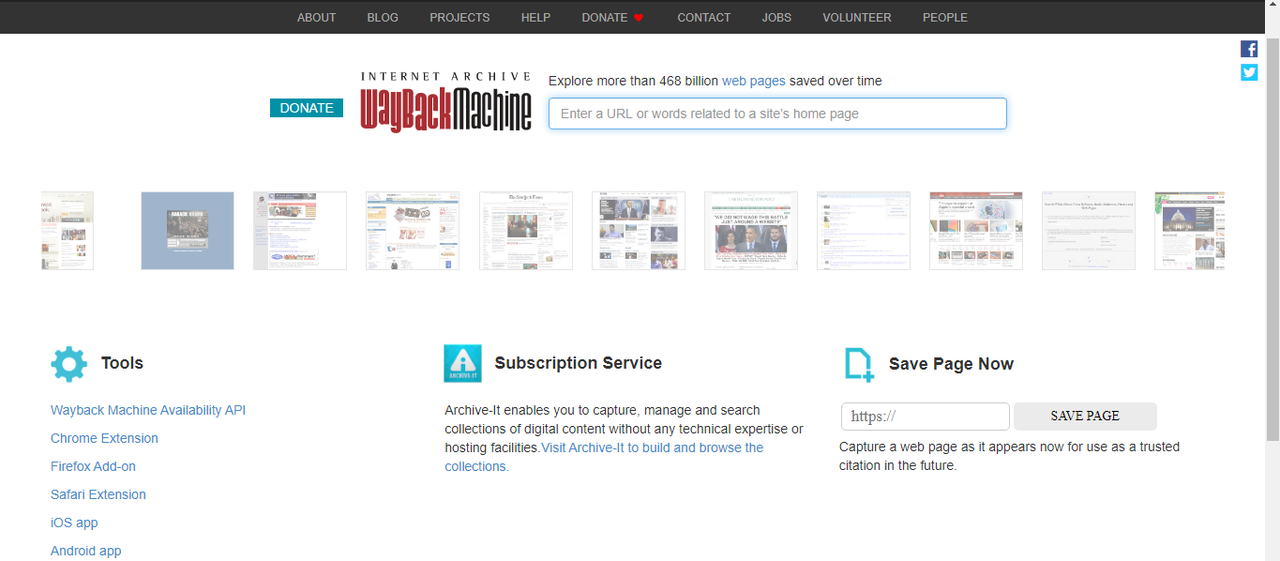Screen dimensions: 1280x561
Task: Click the red heart beside DONATE
Action: tap(639, 18)
